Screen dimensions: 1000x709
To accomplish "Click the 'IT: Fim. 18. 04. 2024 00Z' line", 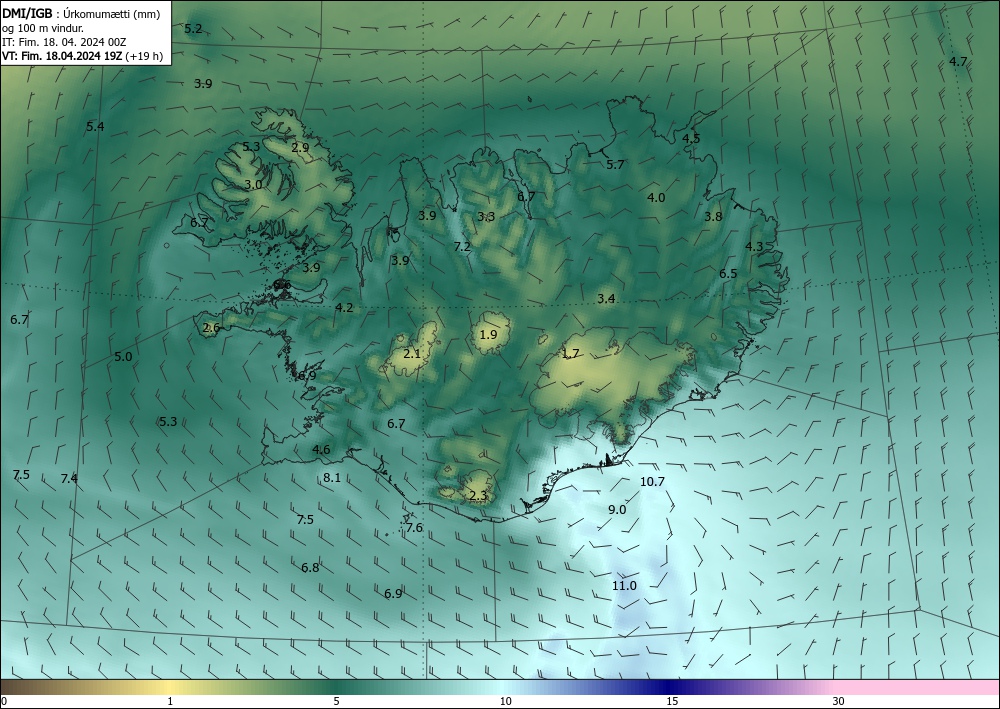I will point(64,42).
